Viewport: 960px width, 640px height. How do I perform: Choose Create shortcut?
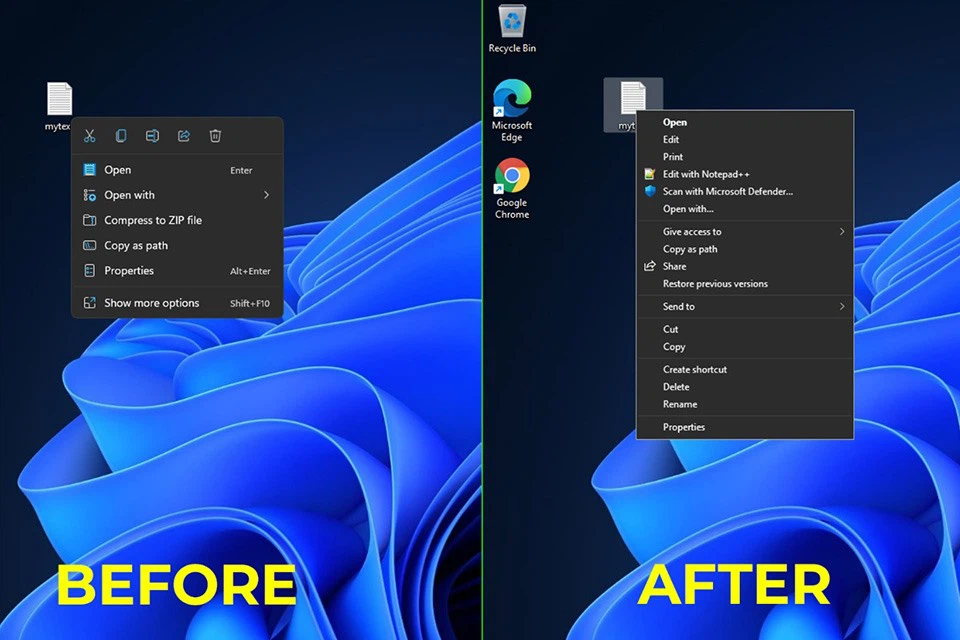pyautogui.click(x=745, y=369)
